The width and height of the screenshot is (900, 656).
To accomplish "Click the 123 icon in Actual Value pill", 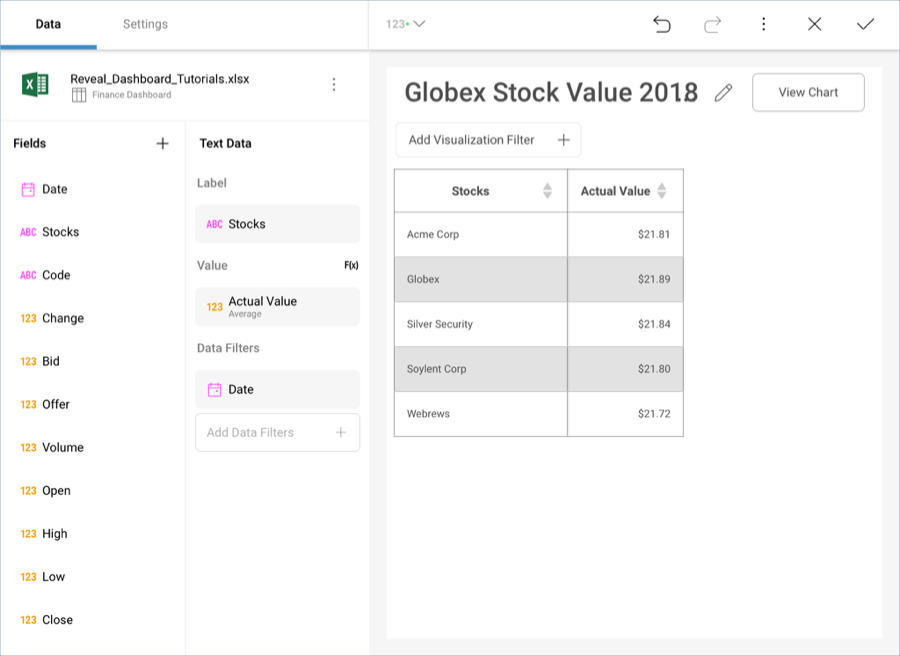I will click(x=215, y=307).
